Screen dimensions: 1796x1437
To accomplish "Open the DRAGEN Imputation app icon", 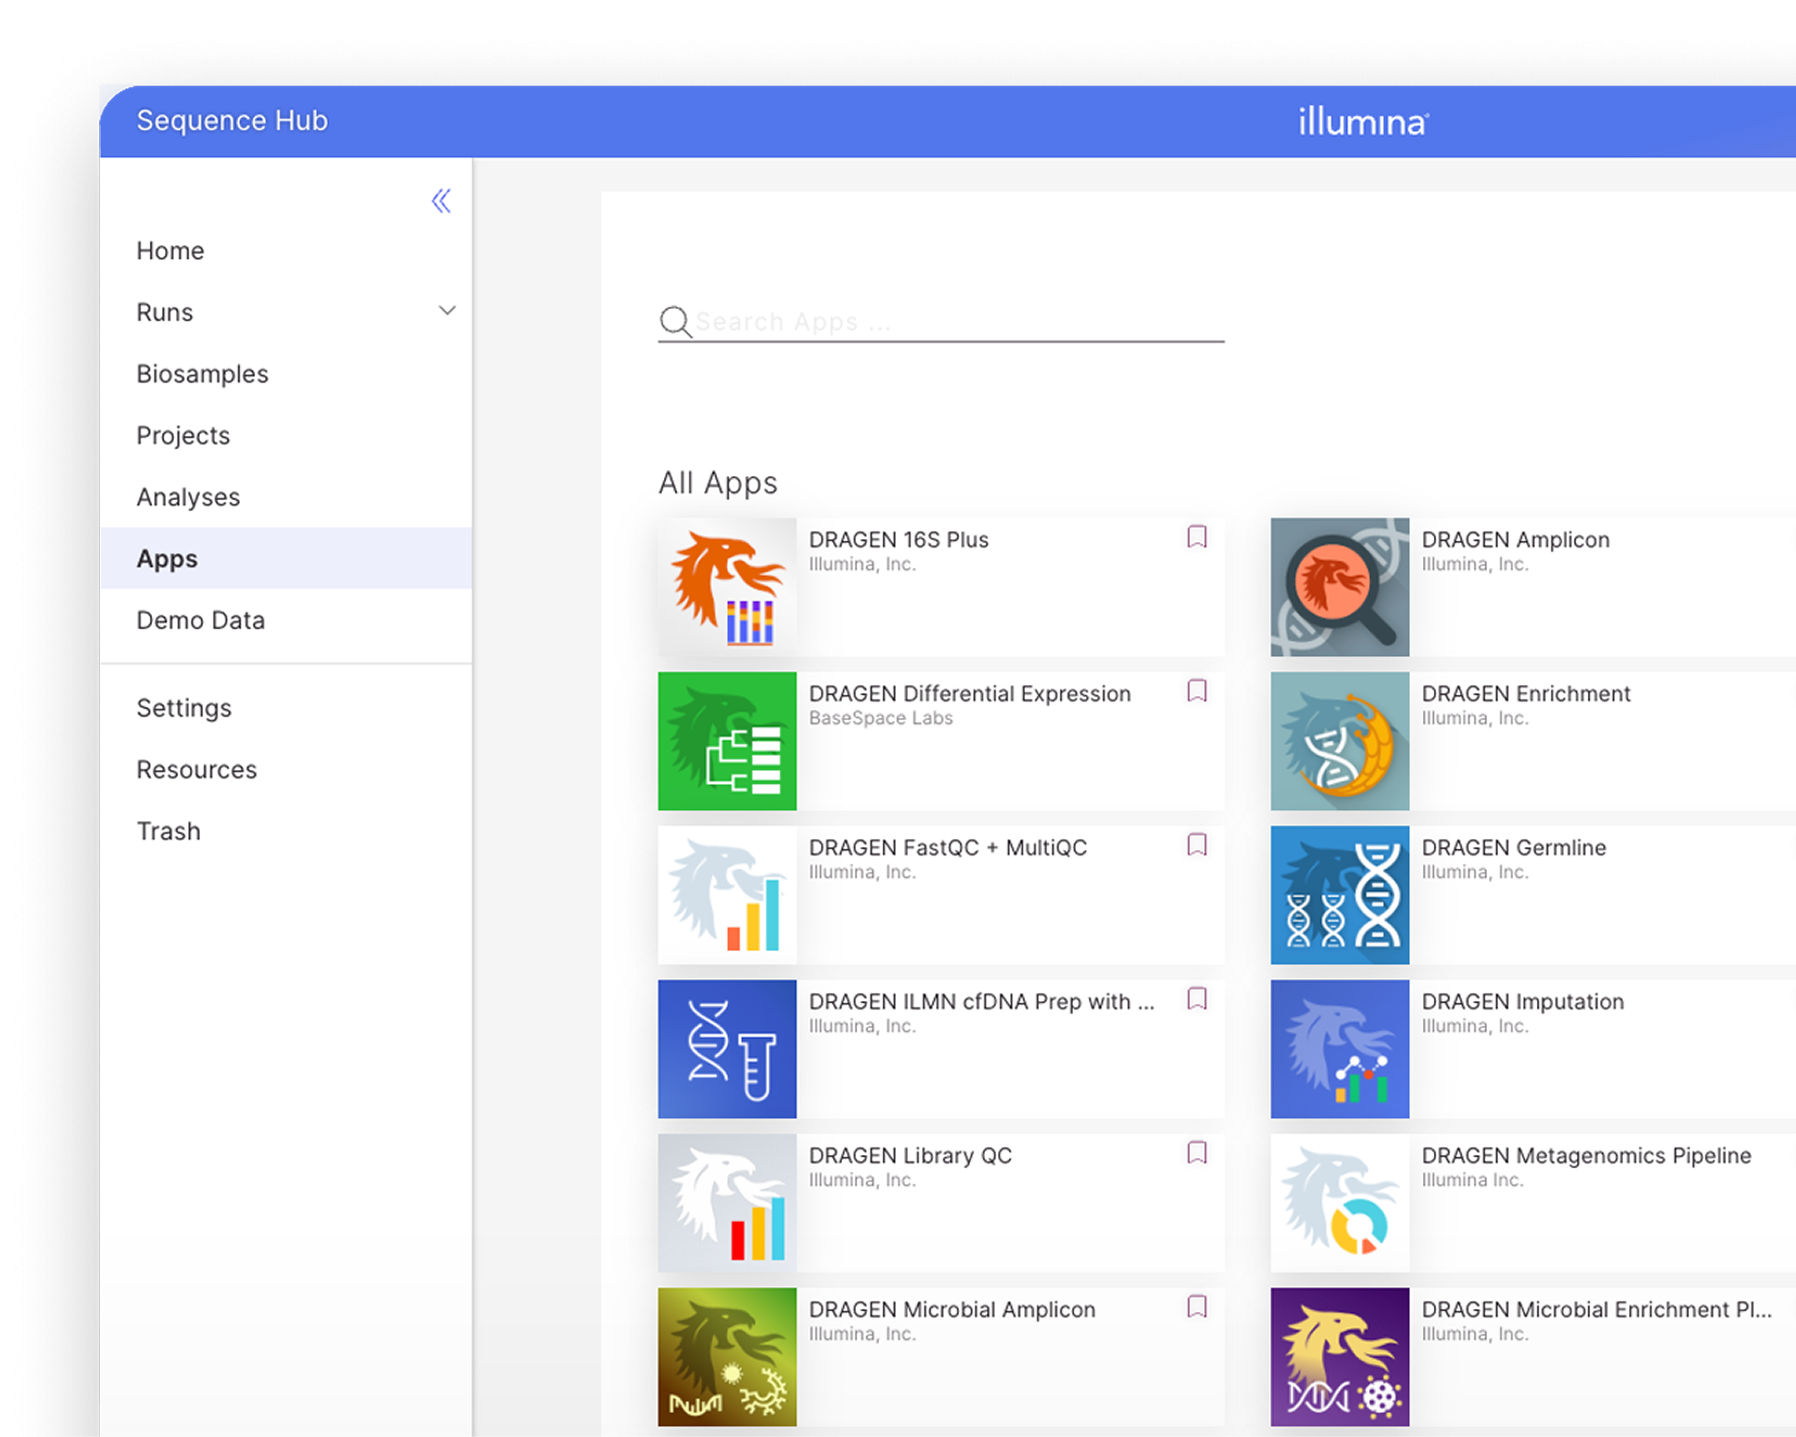I will 1340,1049.
